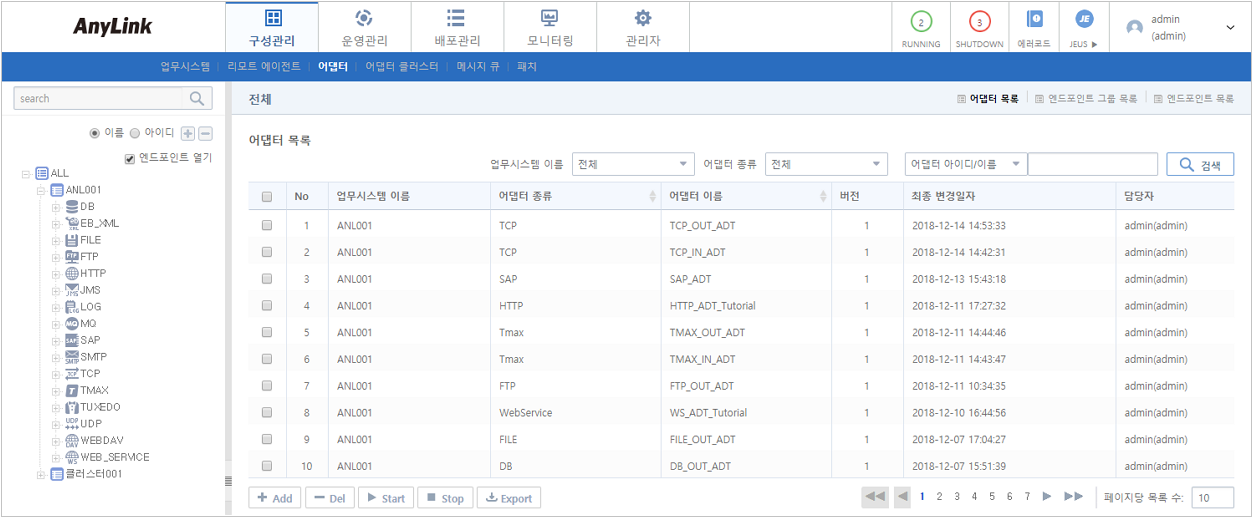Click the search magnifier icon in sidebar
The image size is (1254, 521).
197,98
